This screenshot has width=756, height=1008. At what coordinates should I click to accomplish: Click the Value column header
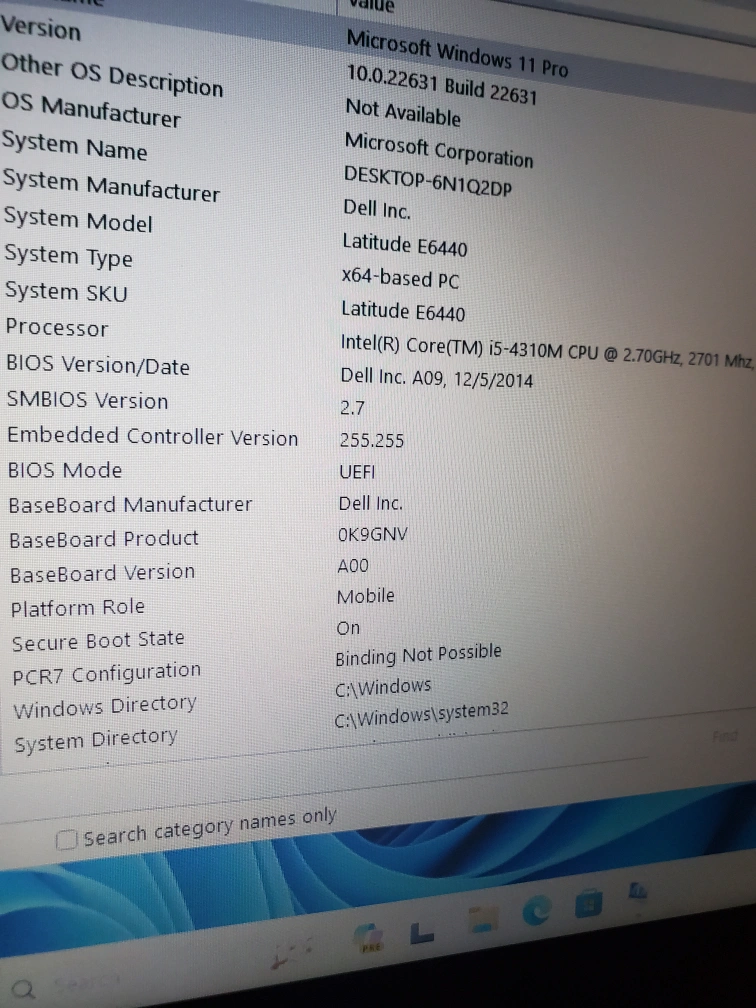pyautogui.click(x=372, y=6)
